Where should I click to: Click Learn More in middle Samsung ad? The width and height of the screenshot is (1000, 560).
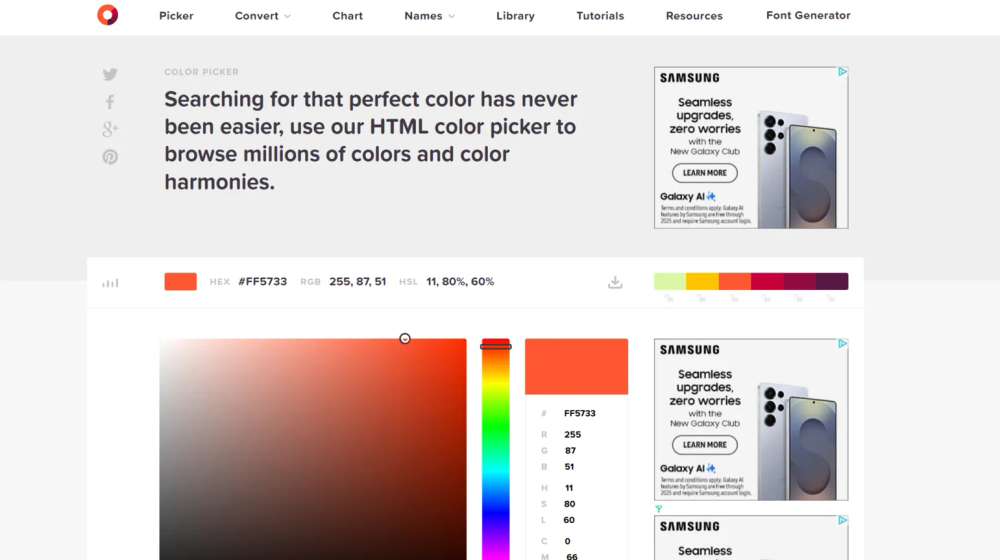(705, 445)
